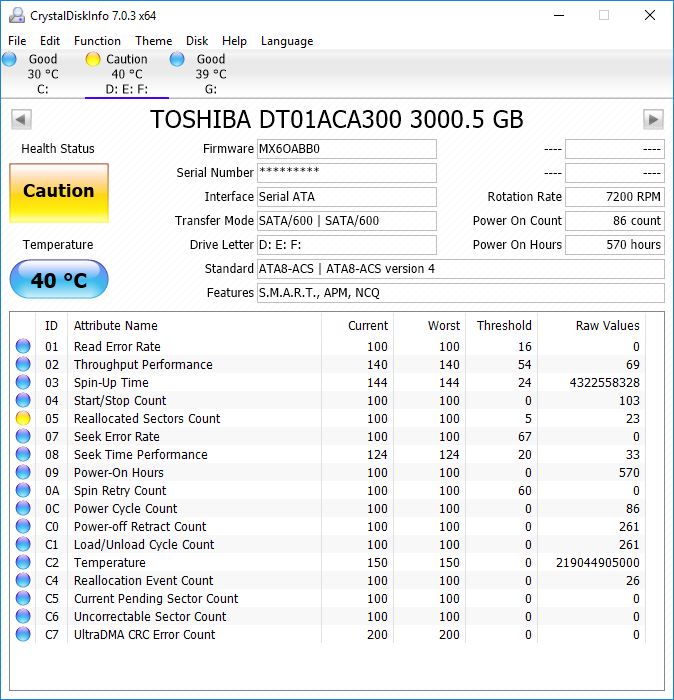This screenshot has height=700, width=674.
Task: Click raw value 219044905000 for Temperature
Action: [x=598, y=562]
